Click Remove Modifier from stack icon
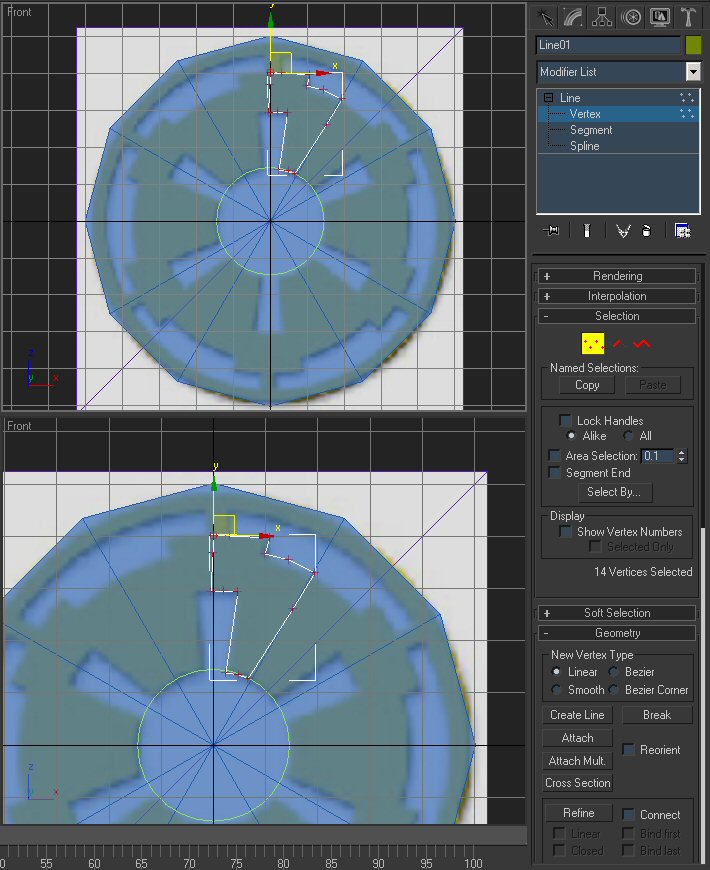Image resolution: width=710 pixels, height=870 pixels. tap(646, 230)
